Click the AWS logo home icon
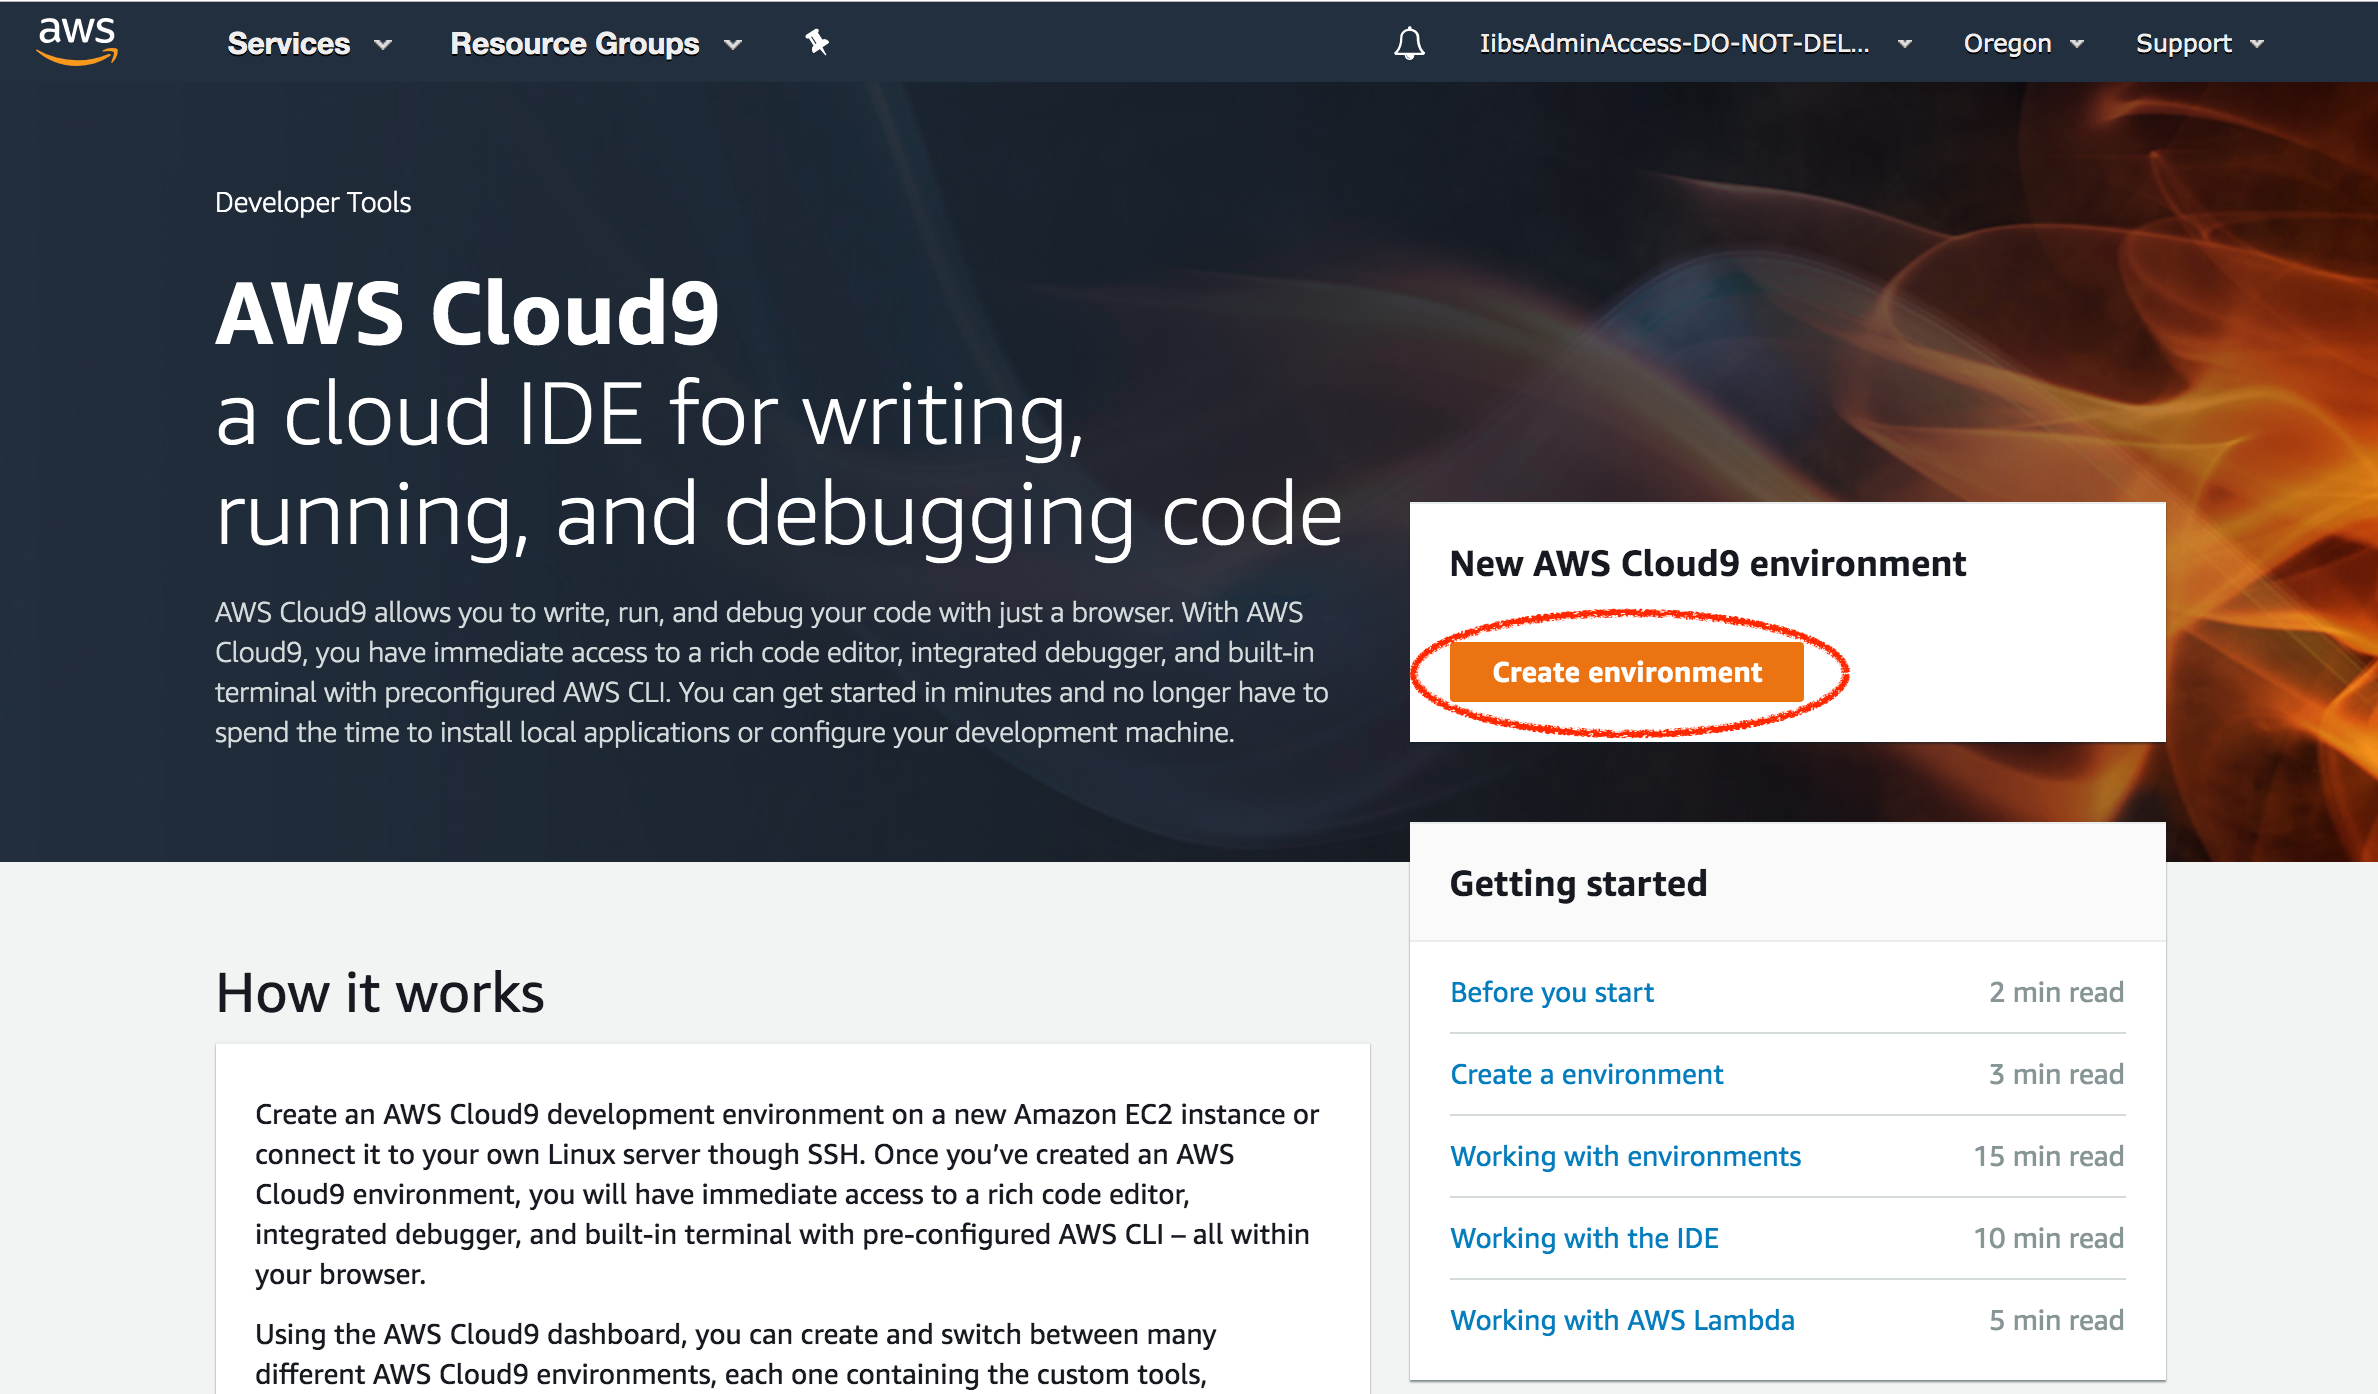 pos(77,41)
